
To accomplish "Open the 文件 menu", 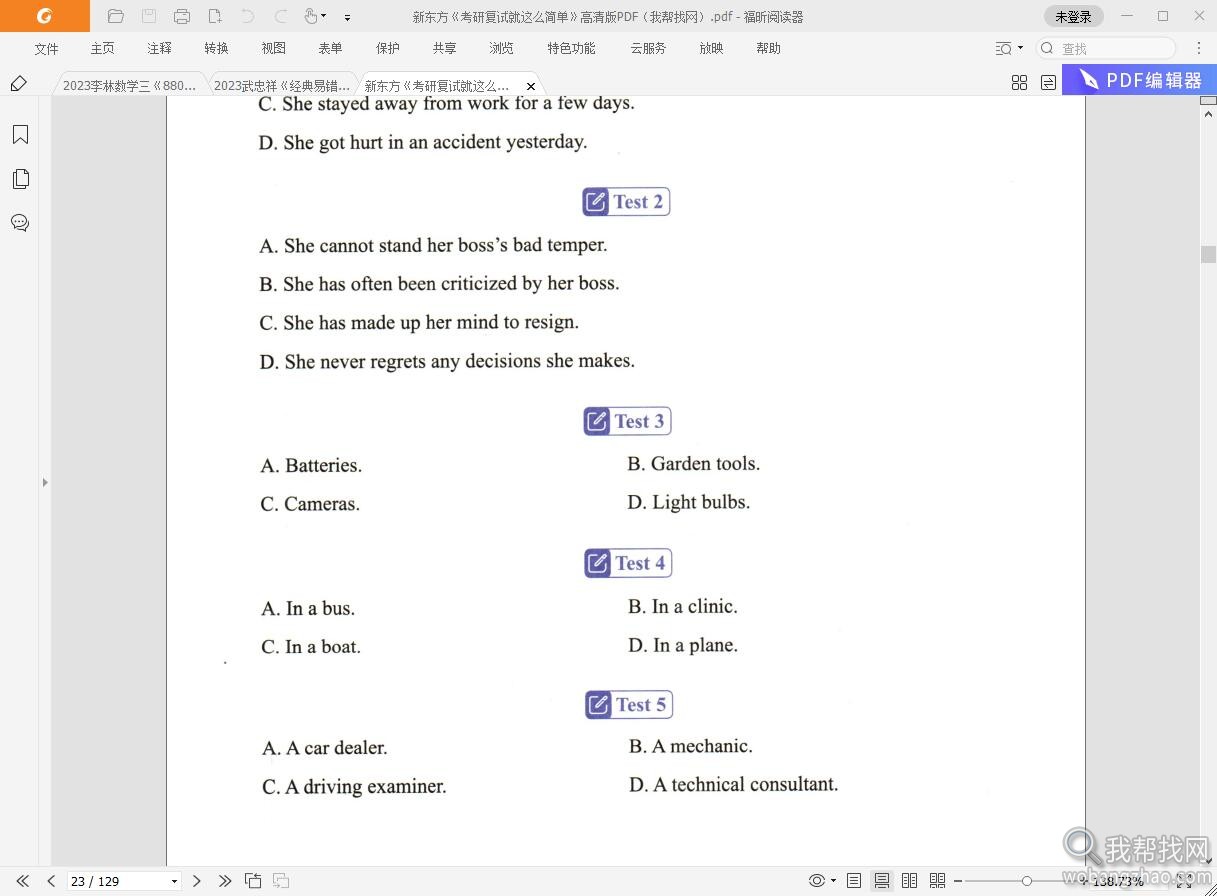I will click(x=46, y=48).
